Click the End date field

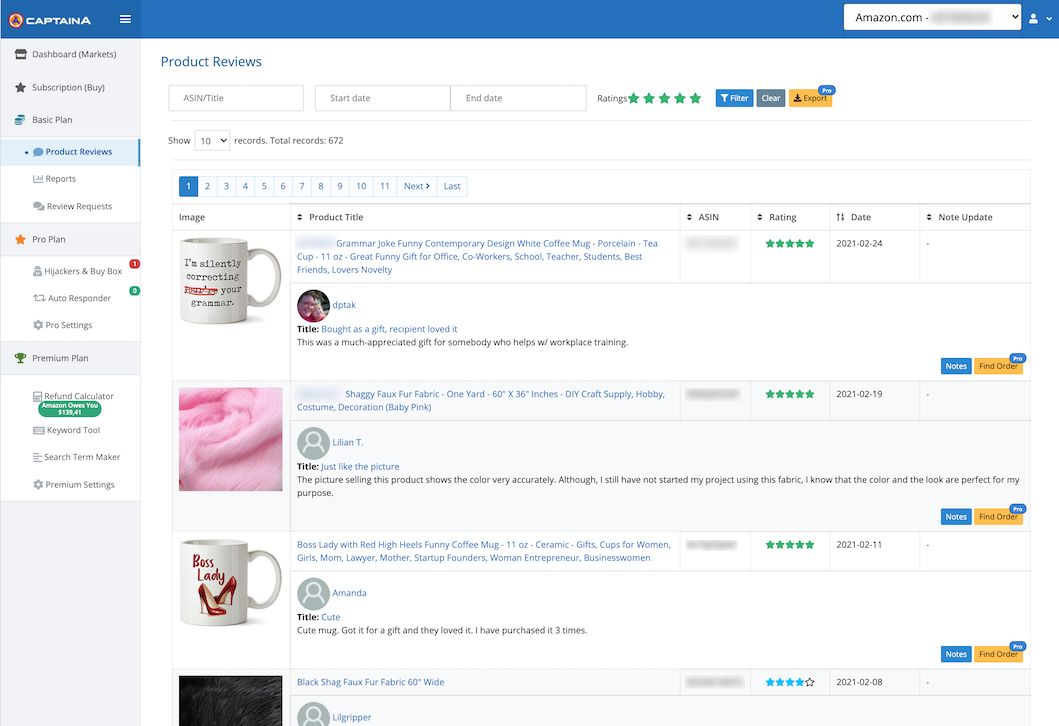(x=518, y=98)
